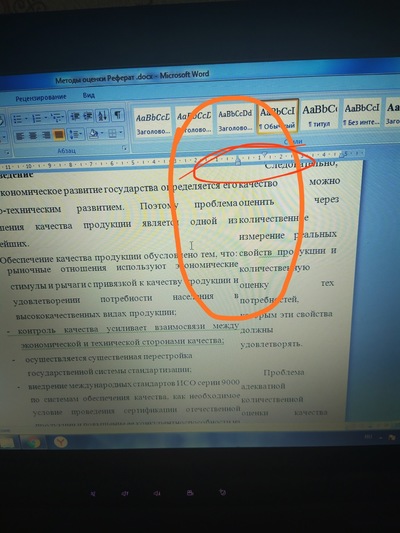Toggle paragraph marks display (¶)
400x533 pixels.
point(118,115)
